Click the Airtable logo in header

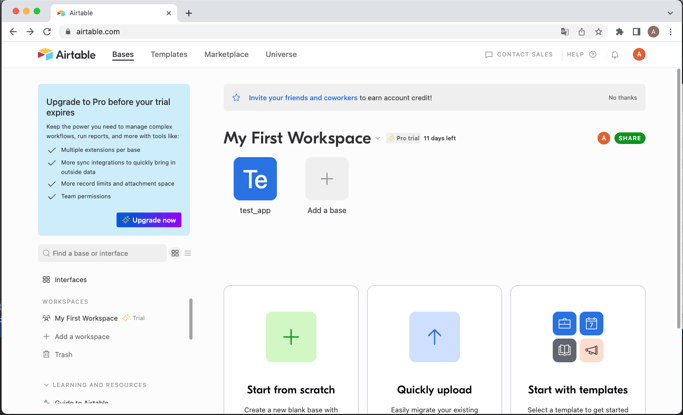click(66, 54)
